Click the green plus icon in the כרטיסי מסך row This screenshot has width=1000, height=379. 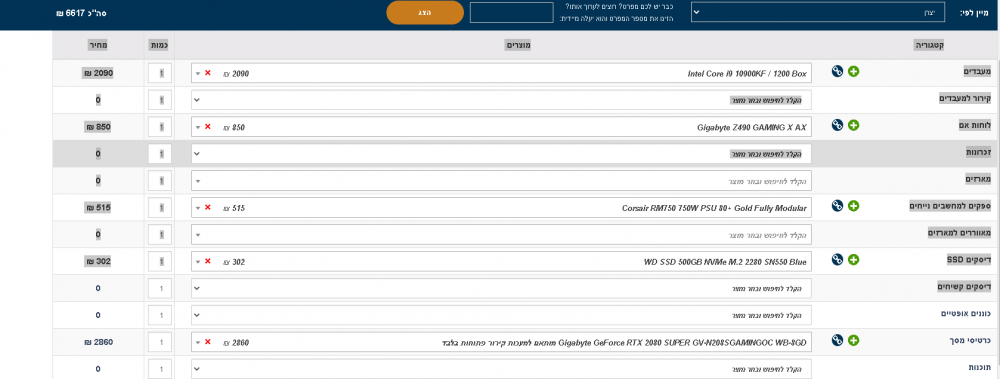(x=853, y=341)
